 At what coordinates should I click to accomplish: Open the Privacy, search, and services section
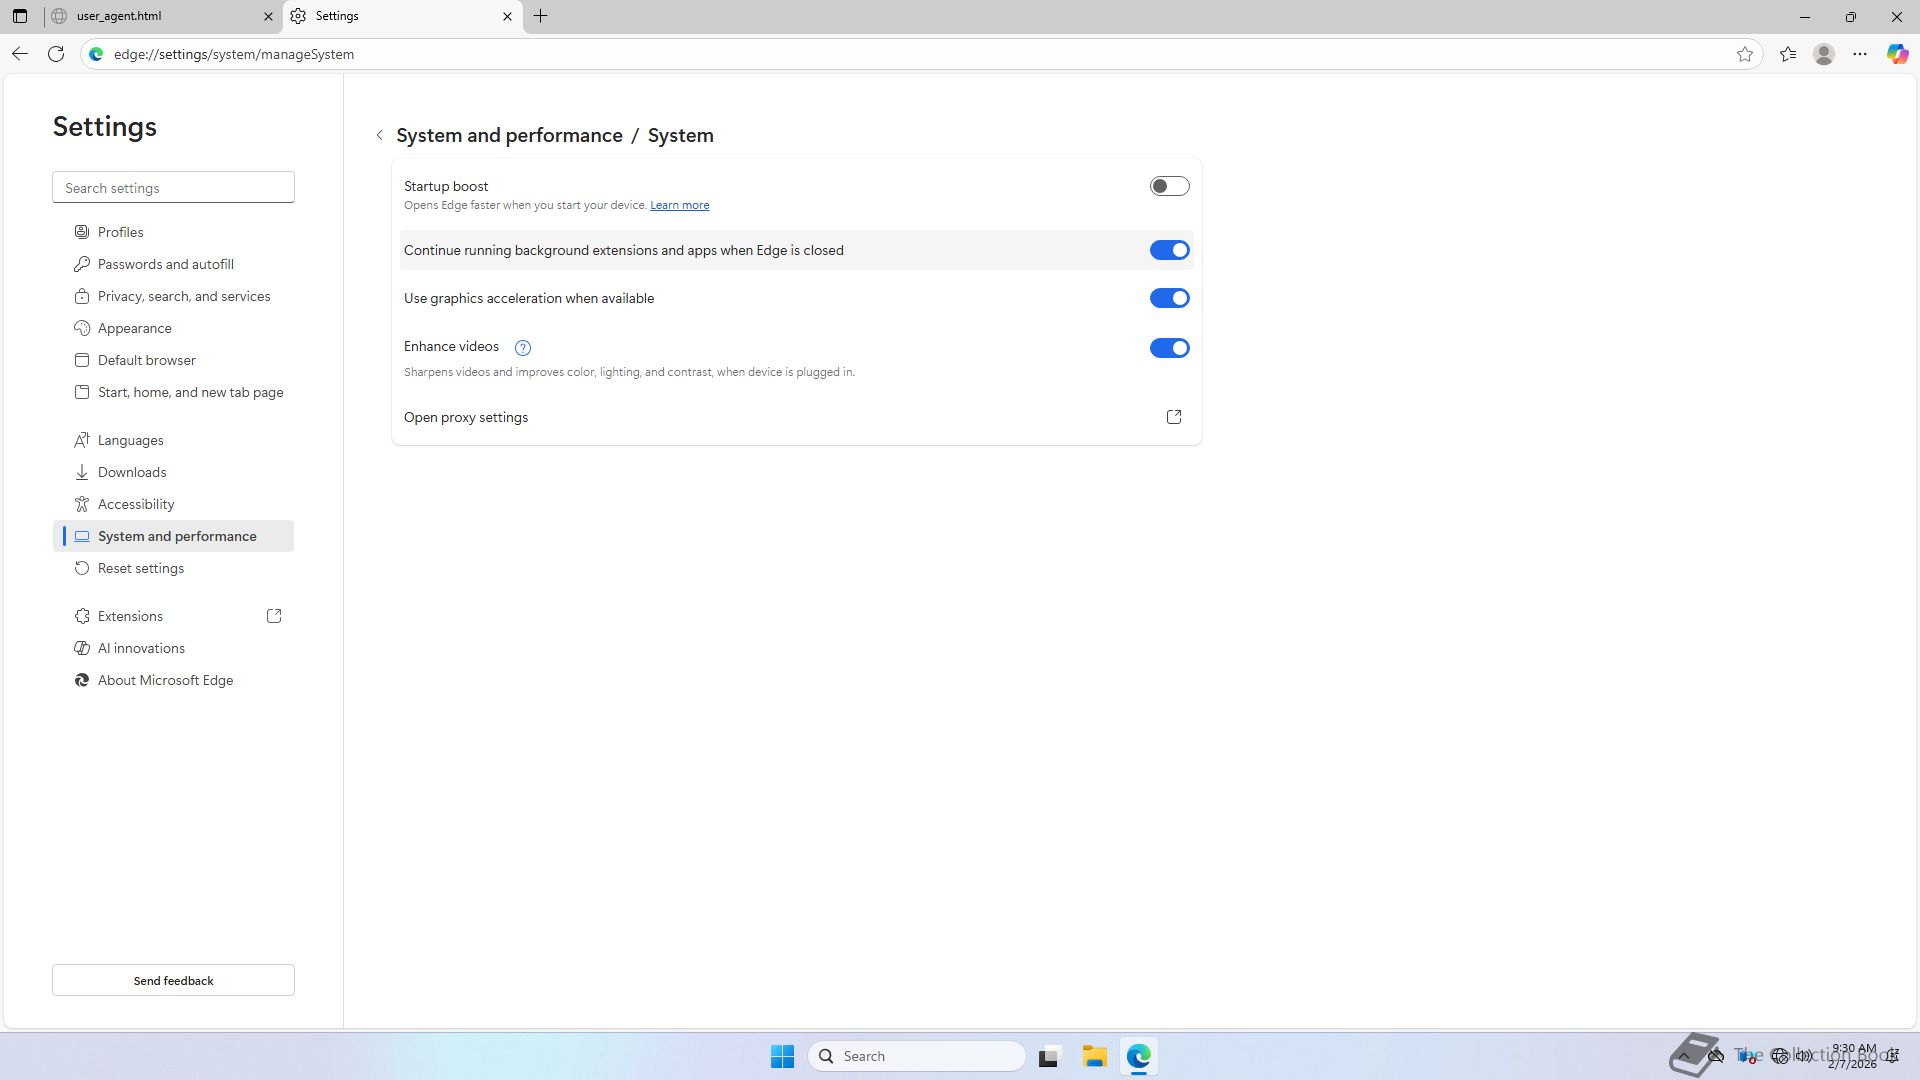pos(184,296)
